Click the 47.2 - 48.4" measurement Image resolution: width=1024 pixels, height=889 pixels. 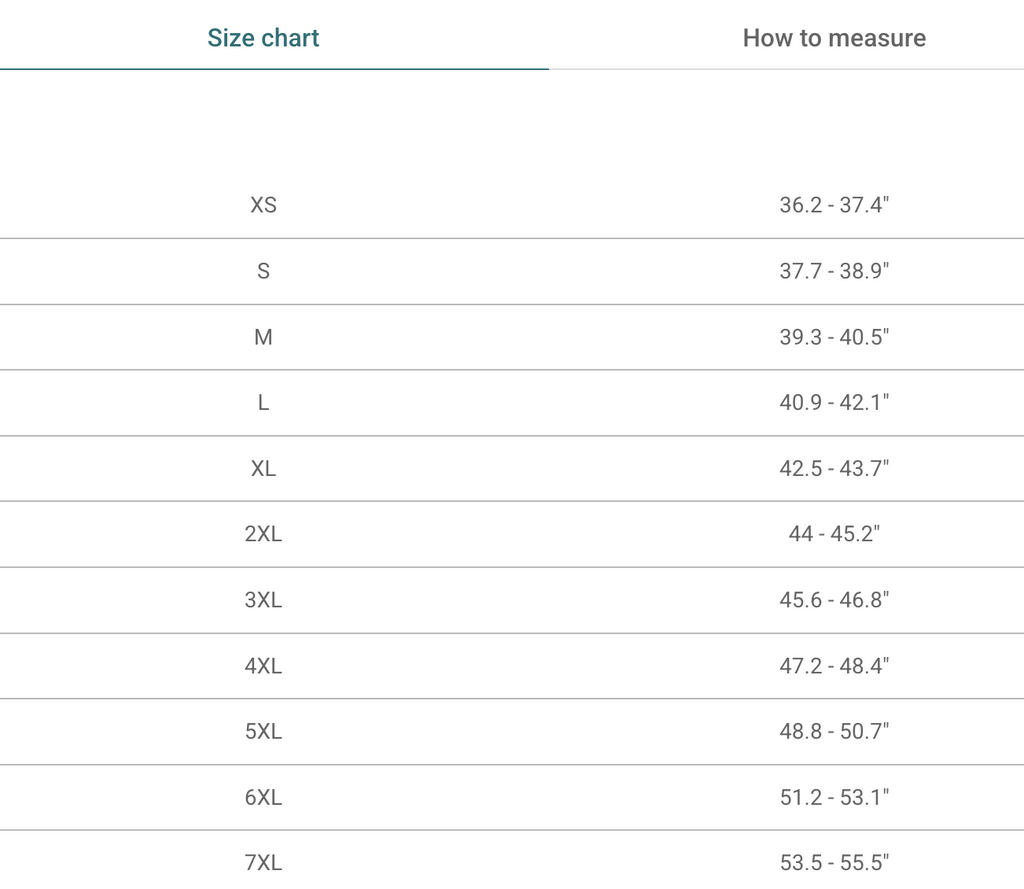tap(834, 666)
